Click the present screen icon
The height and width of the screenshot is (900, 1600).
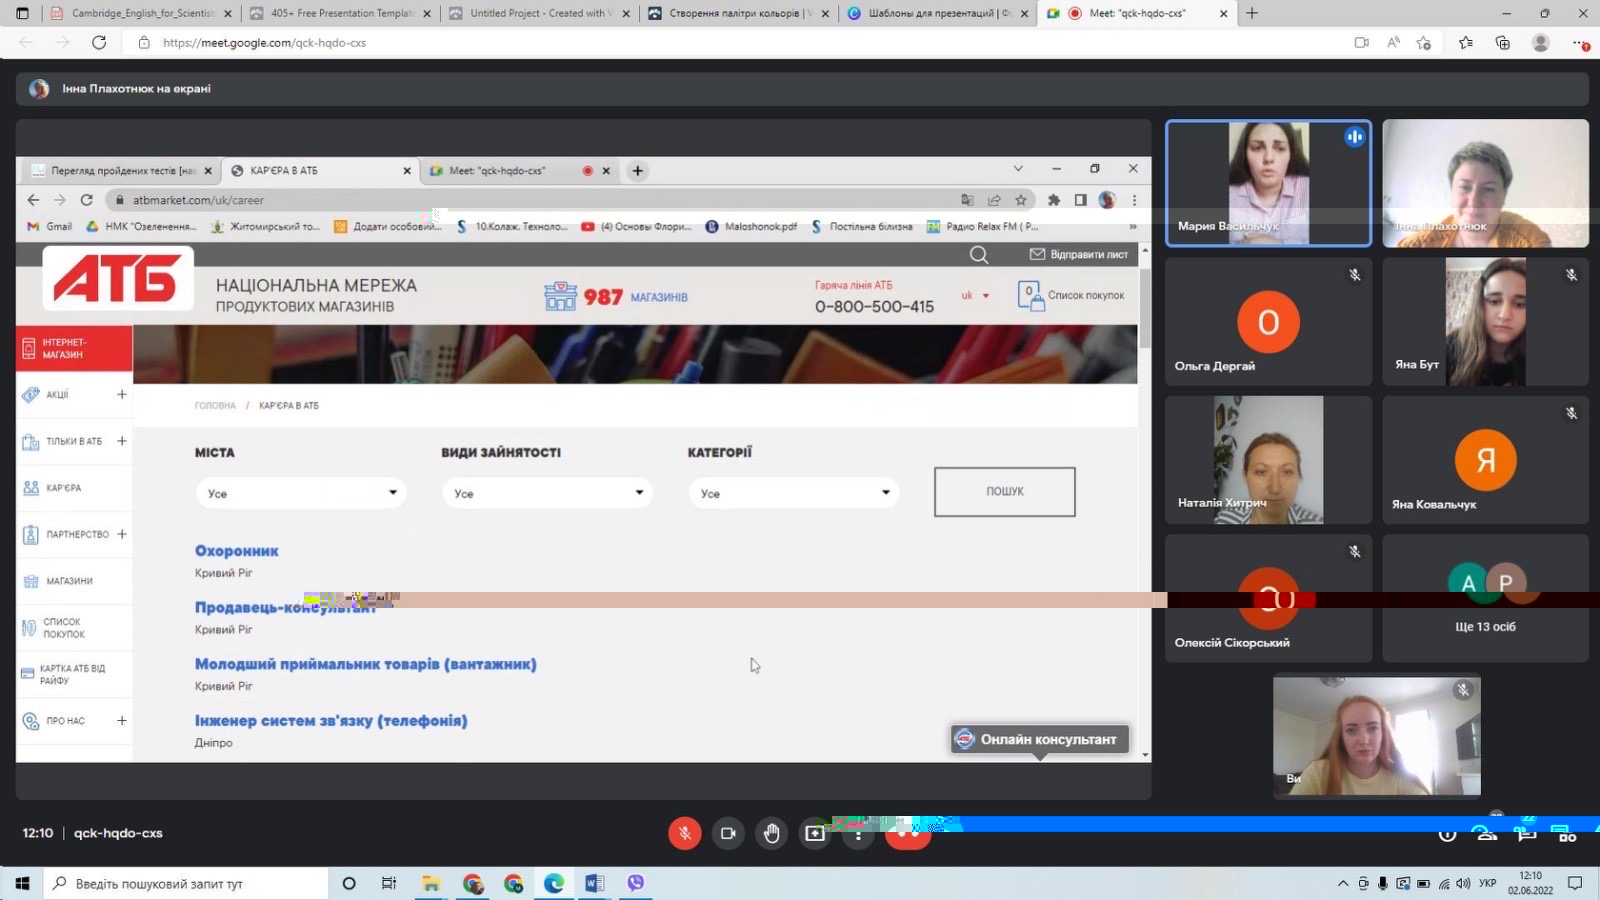tap(815, 833)
